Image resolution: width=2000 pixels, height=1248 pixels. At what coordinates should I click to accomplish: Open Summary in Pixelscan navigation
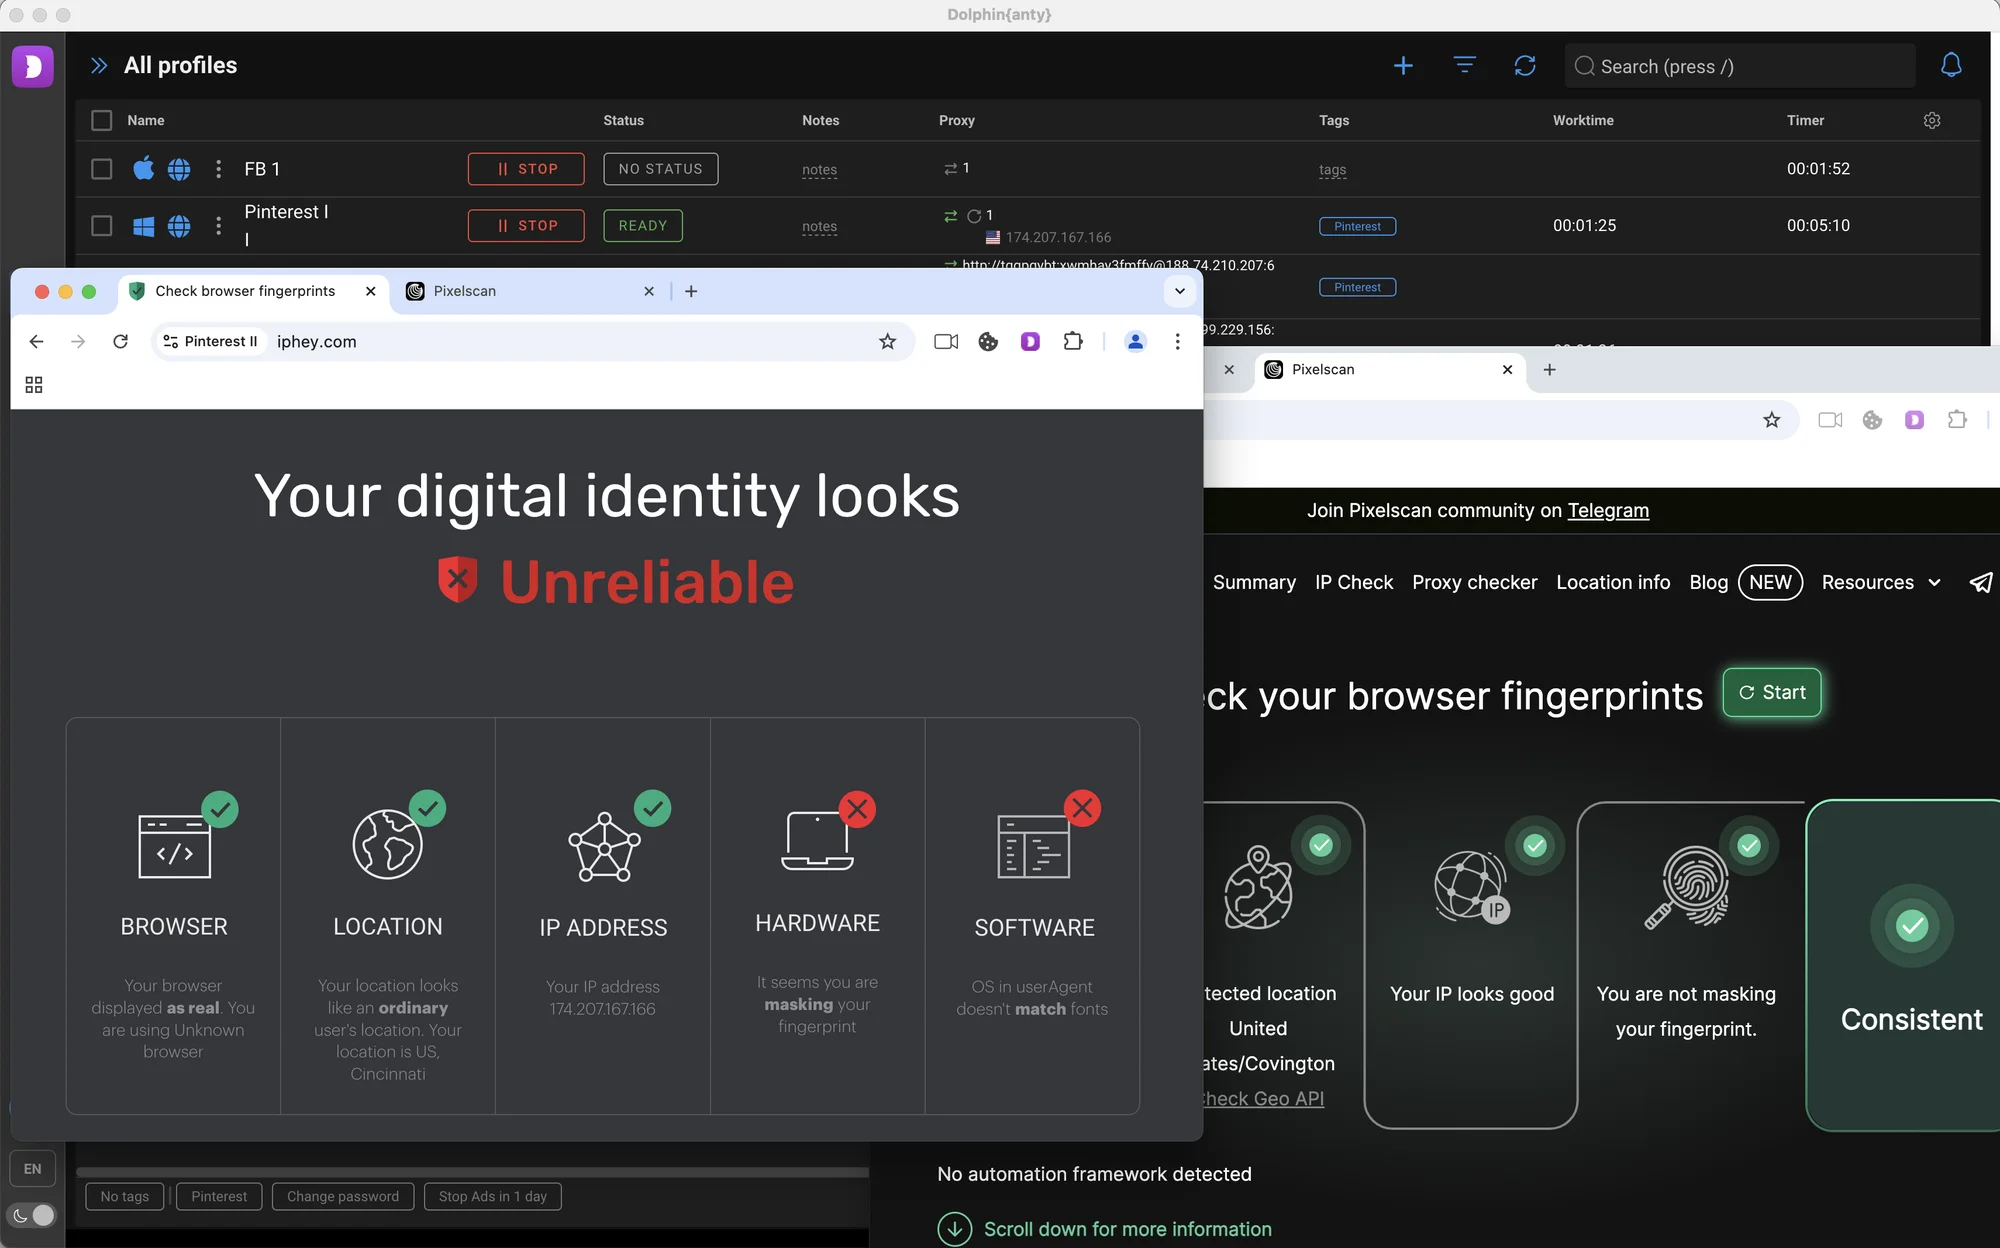(1254, 583)
